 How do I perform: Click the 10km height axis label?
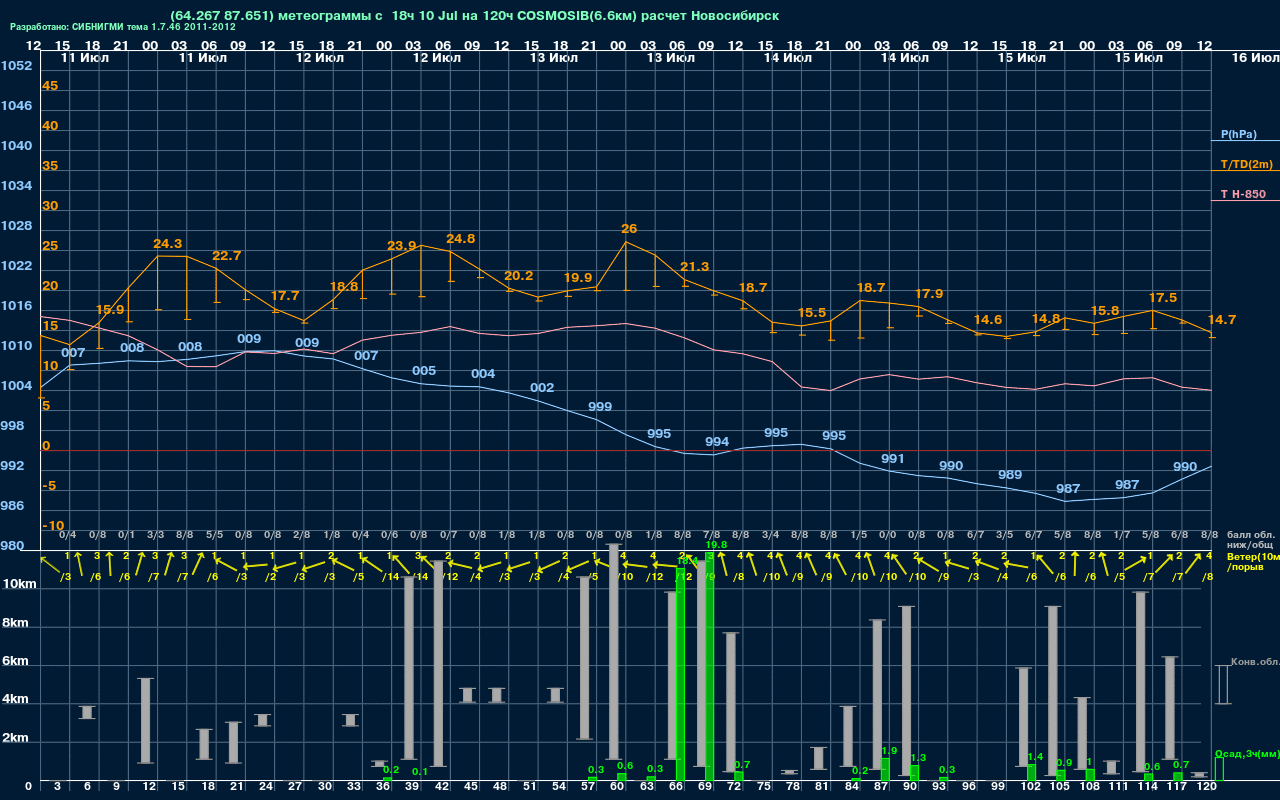coord(20,584)
